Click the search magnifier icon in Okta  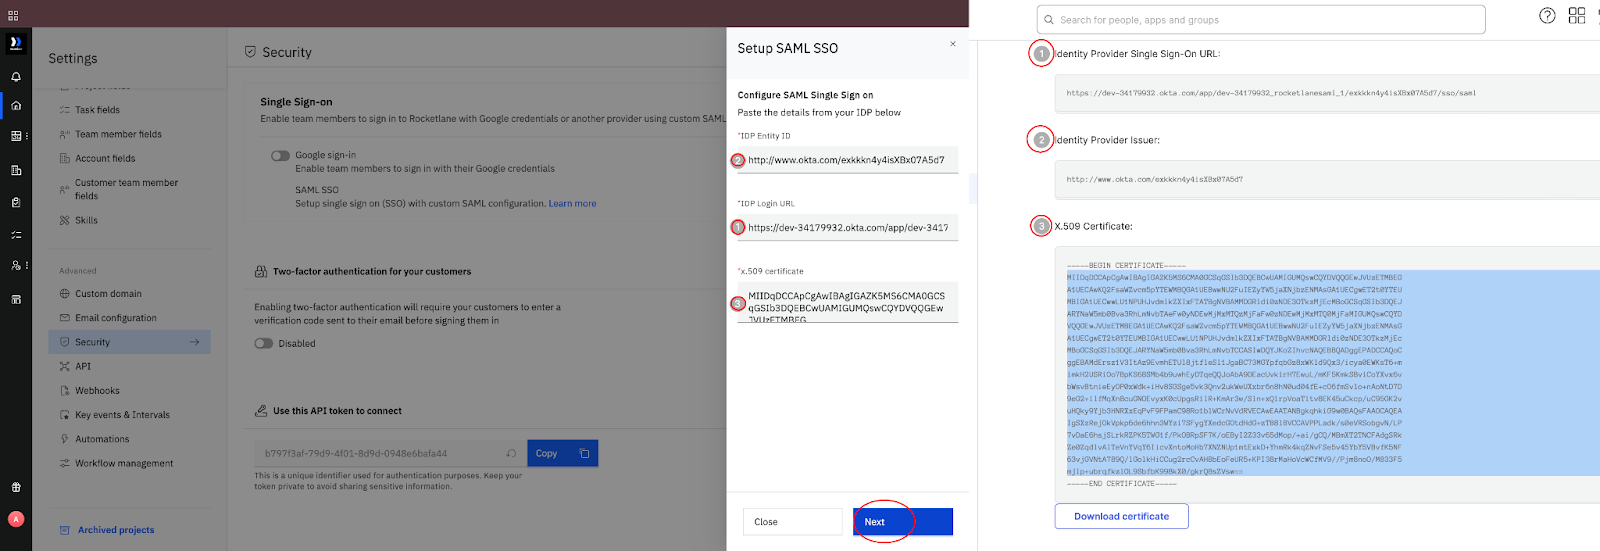click(1049, 20)
